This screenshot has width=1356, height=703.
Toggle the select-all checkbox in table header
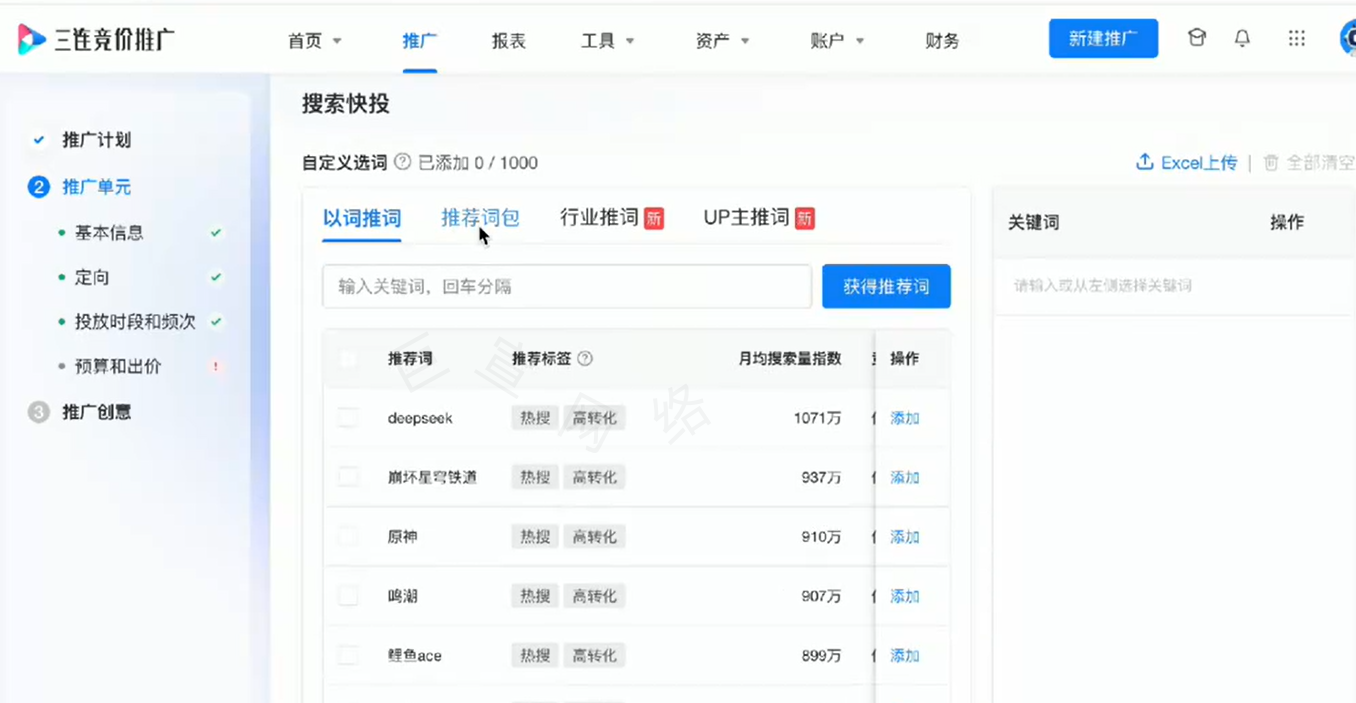tap(348, 358)
